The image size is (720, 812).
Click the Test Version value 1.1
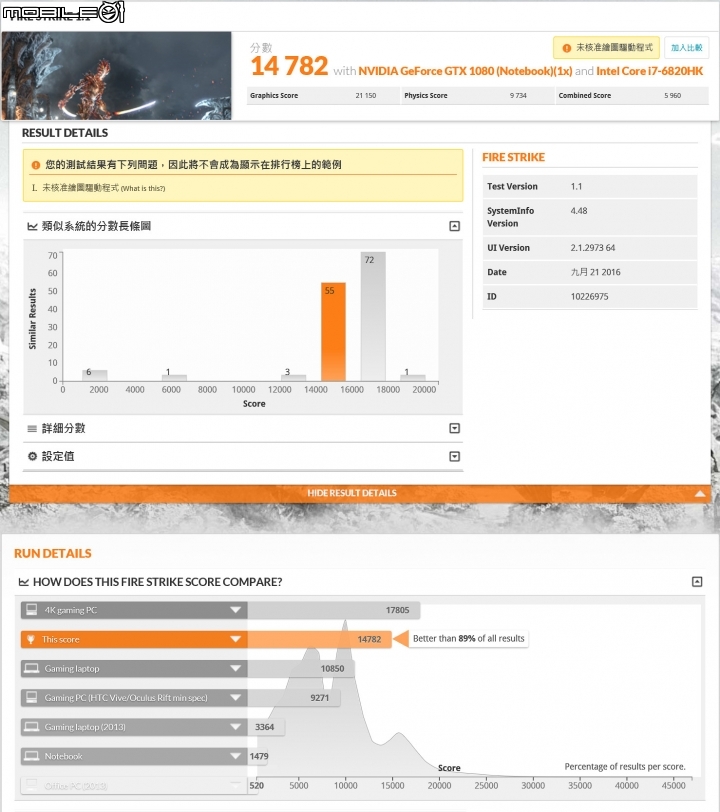(x=576, y=186)
